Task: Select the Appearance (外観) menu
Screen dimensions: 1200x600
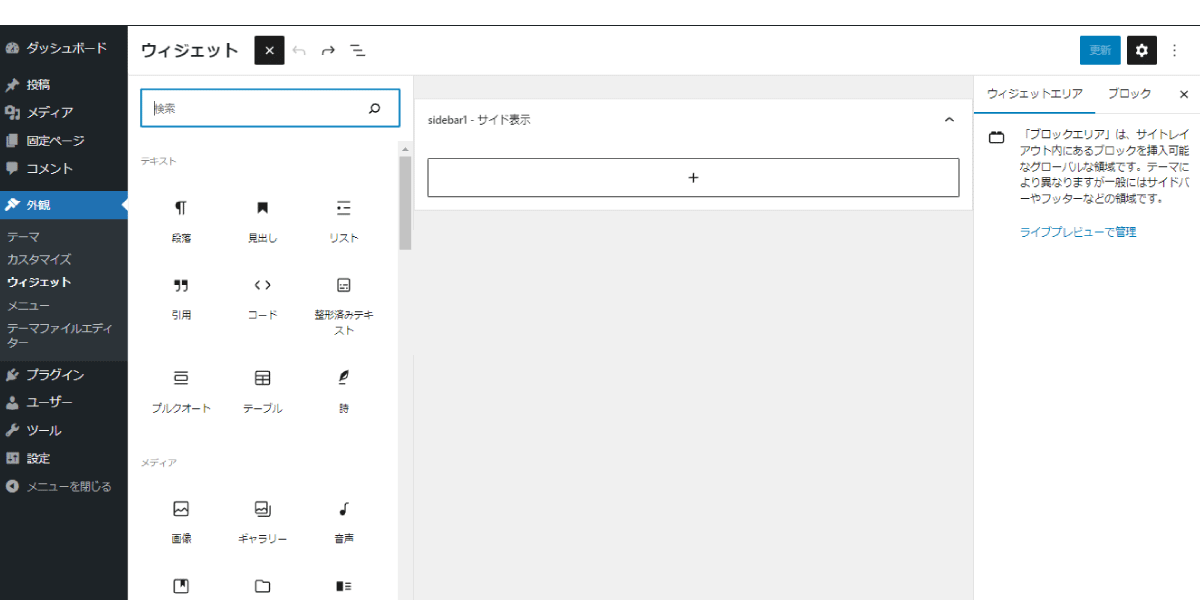Action: point(64,205)
